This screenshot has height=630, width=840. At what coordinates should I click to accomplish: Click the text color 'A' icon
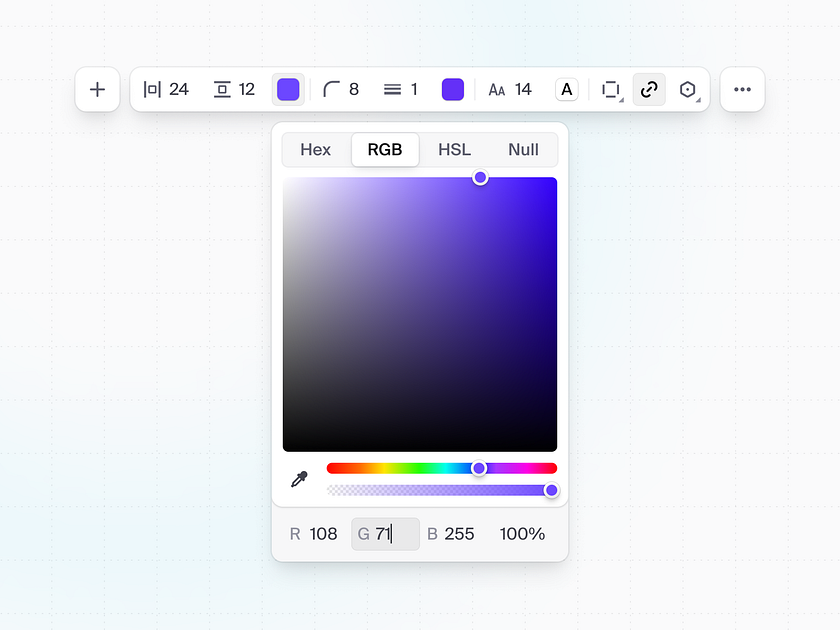(566, 89)
